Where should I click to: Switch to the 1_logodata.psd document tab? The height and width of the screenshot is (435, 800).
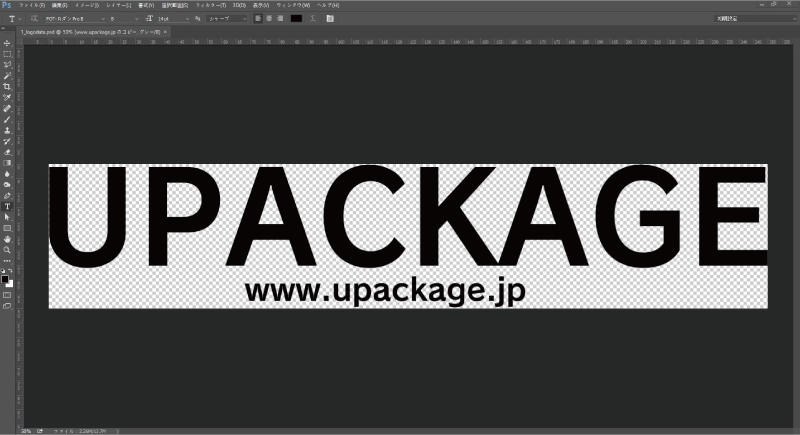pos(90,32)
